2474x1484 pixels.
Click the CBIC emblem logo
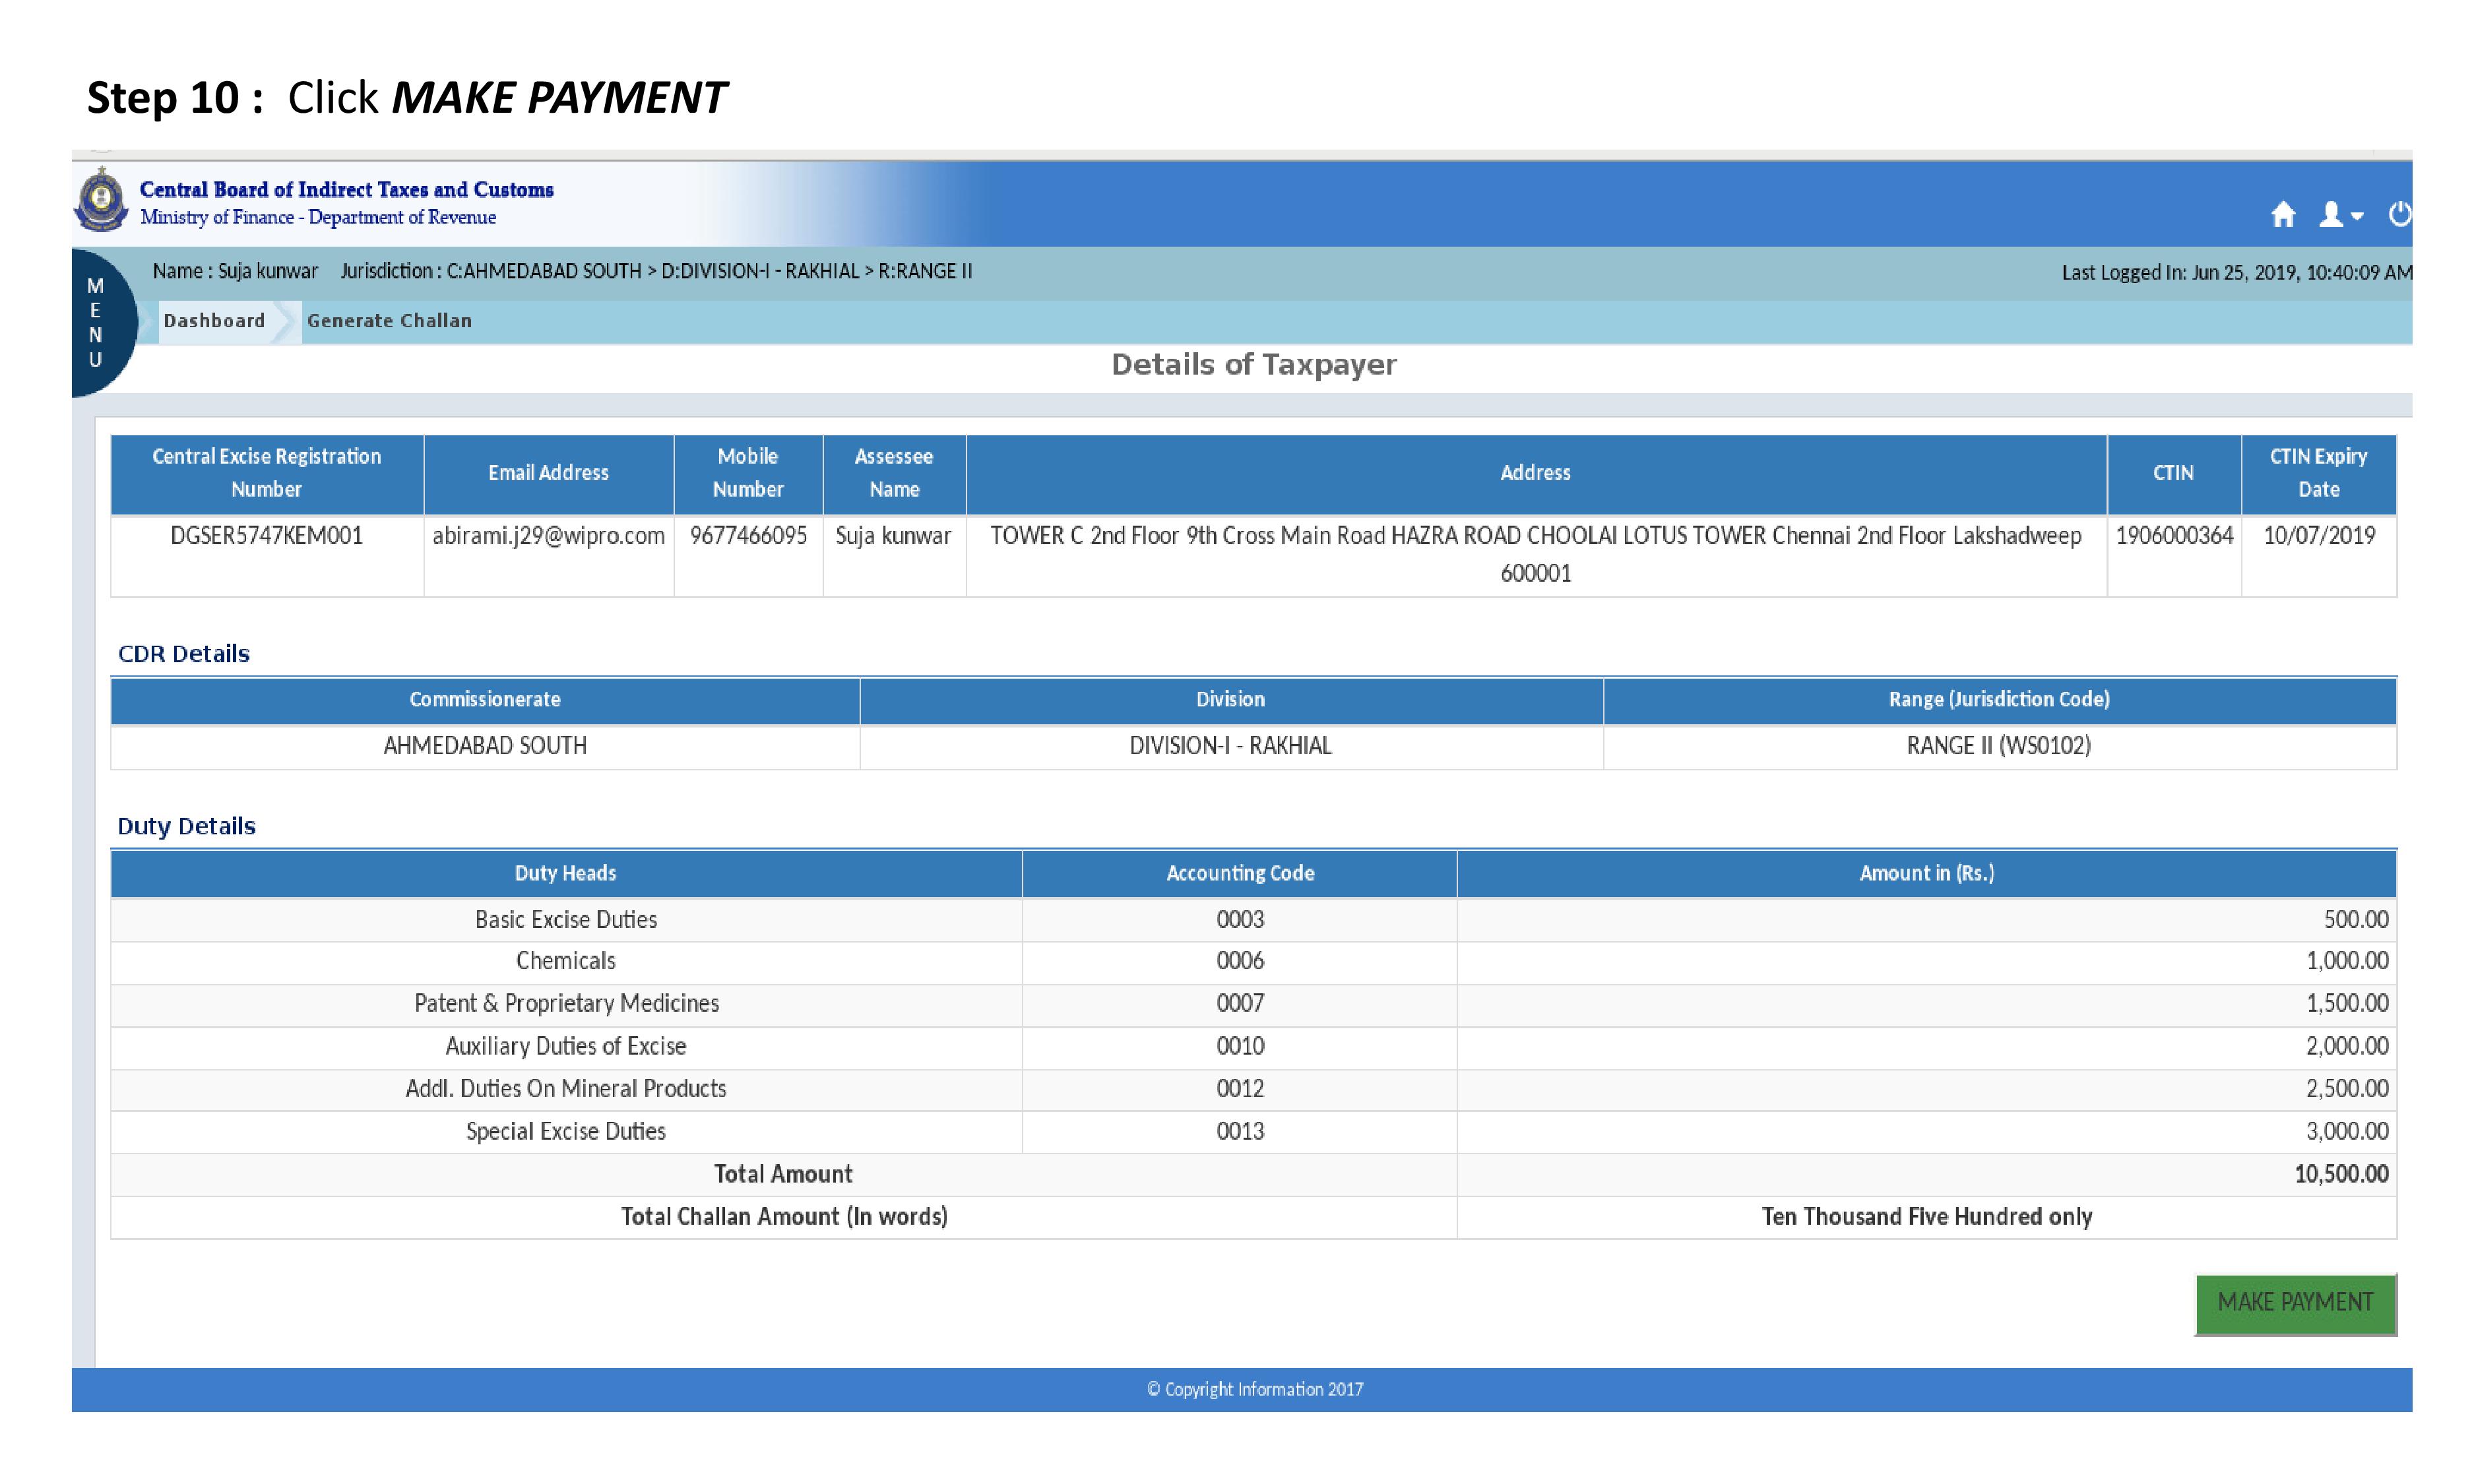[x=101, y=199]
